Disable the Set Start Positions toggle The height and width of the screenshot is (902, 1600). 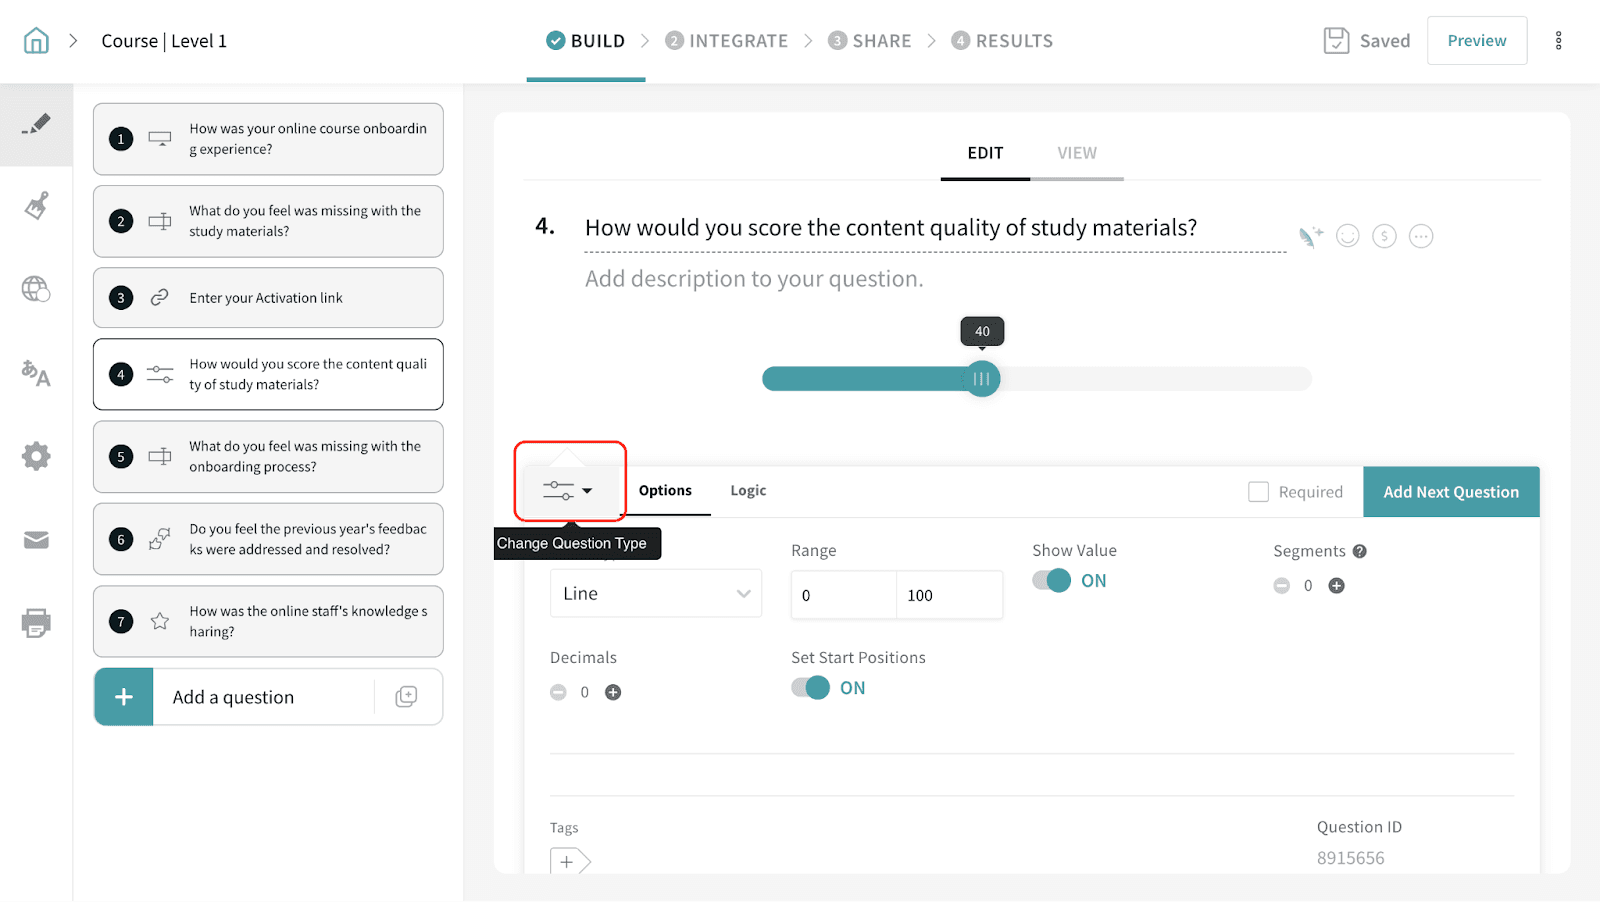click(x=811, y=688)
